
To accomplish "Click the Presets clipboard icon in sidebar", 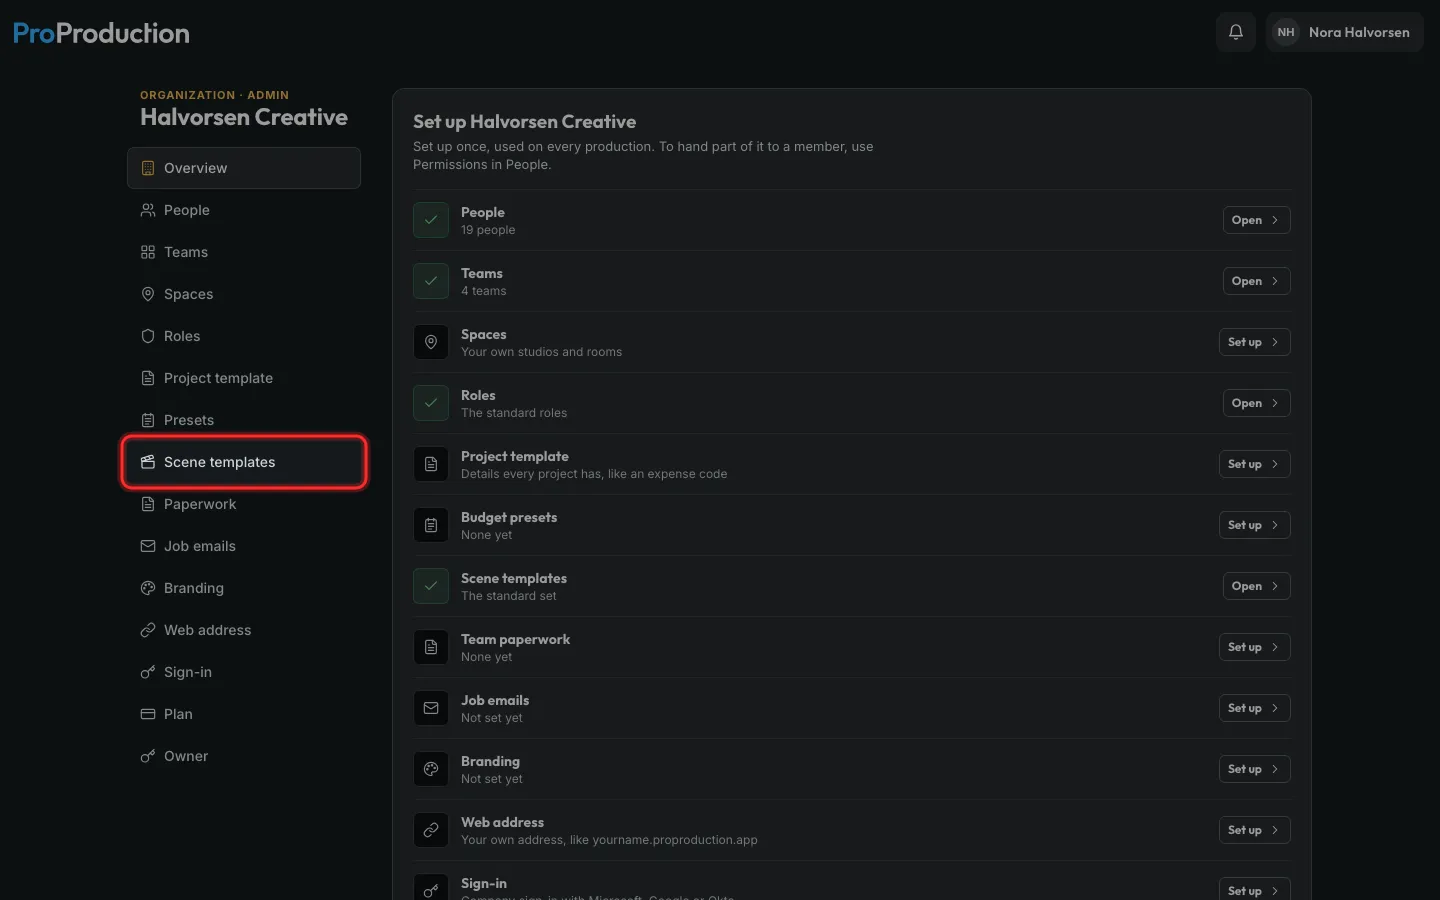I will point(148,420).
